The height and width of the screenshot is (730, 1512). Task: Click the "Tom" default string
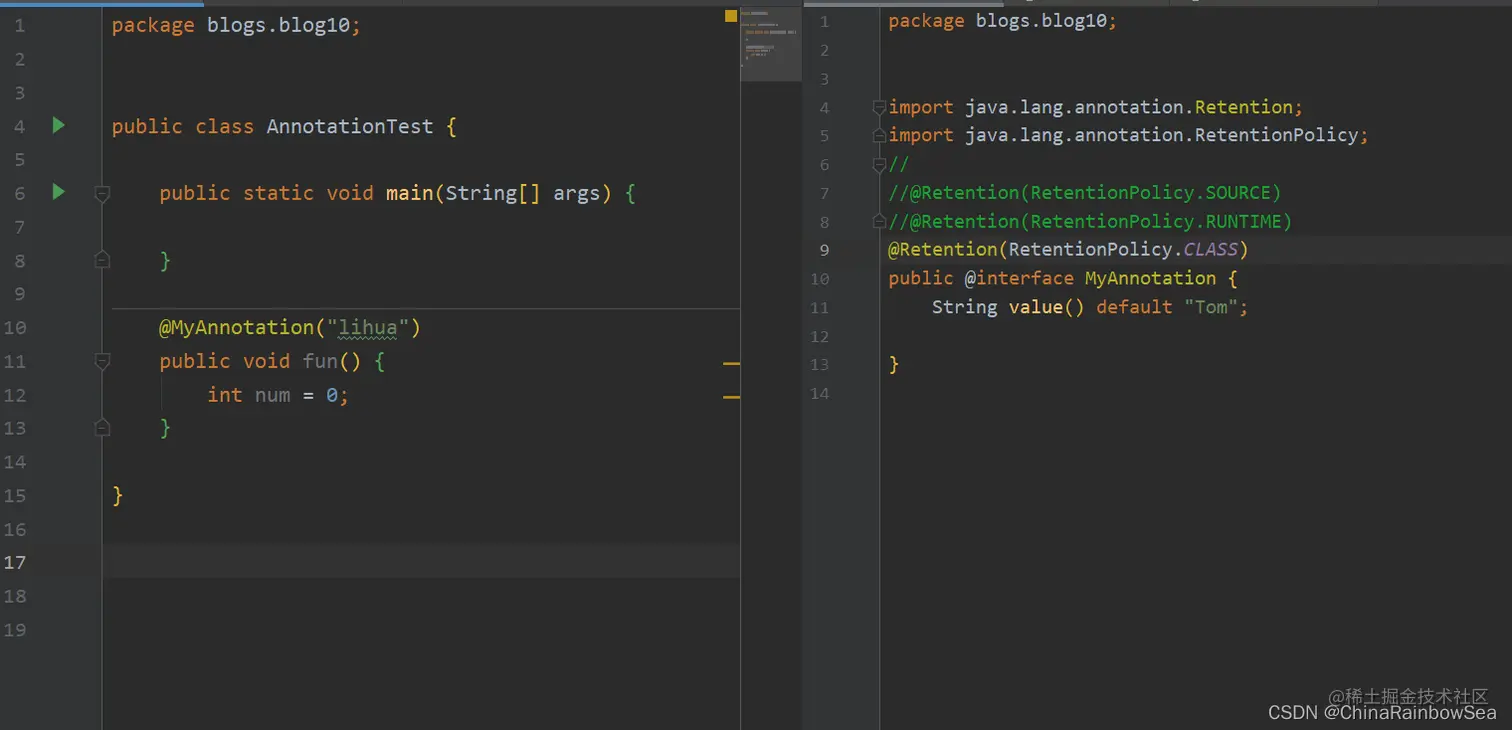(x=1210, y=307)
